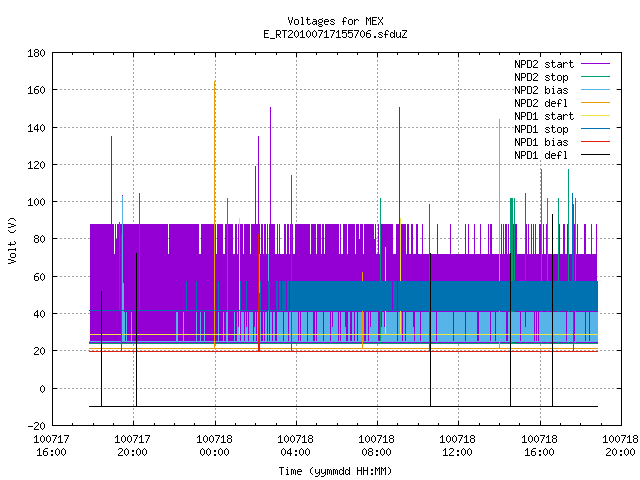Screen dimensions: 640x480
Task: Click the 160 y-axis tick label
Action: coord(36,90)
